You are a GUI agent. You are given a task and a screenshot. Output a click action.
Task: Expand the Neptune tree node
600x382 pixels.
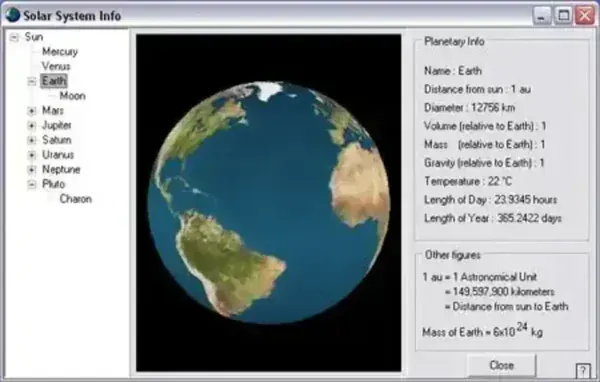click(32, 170)
